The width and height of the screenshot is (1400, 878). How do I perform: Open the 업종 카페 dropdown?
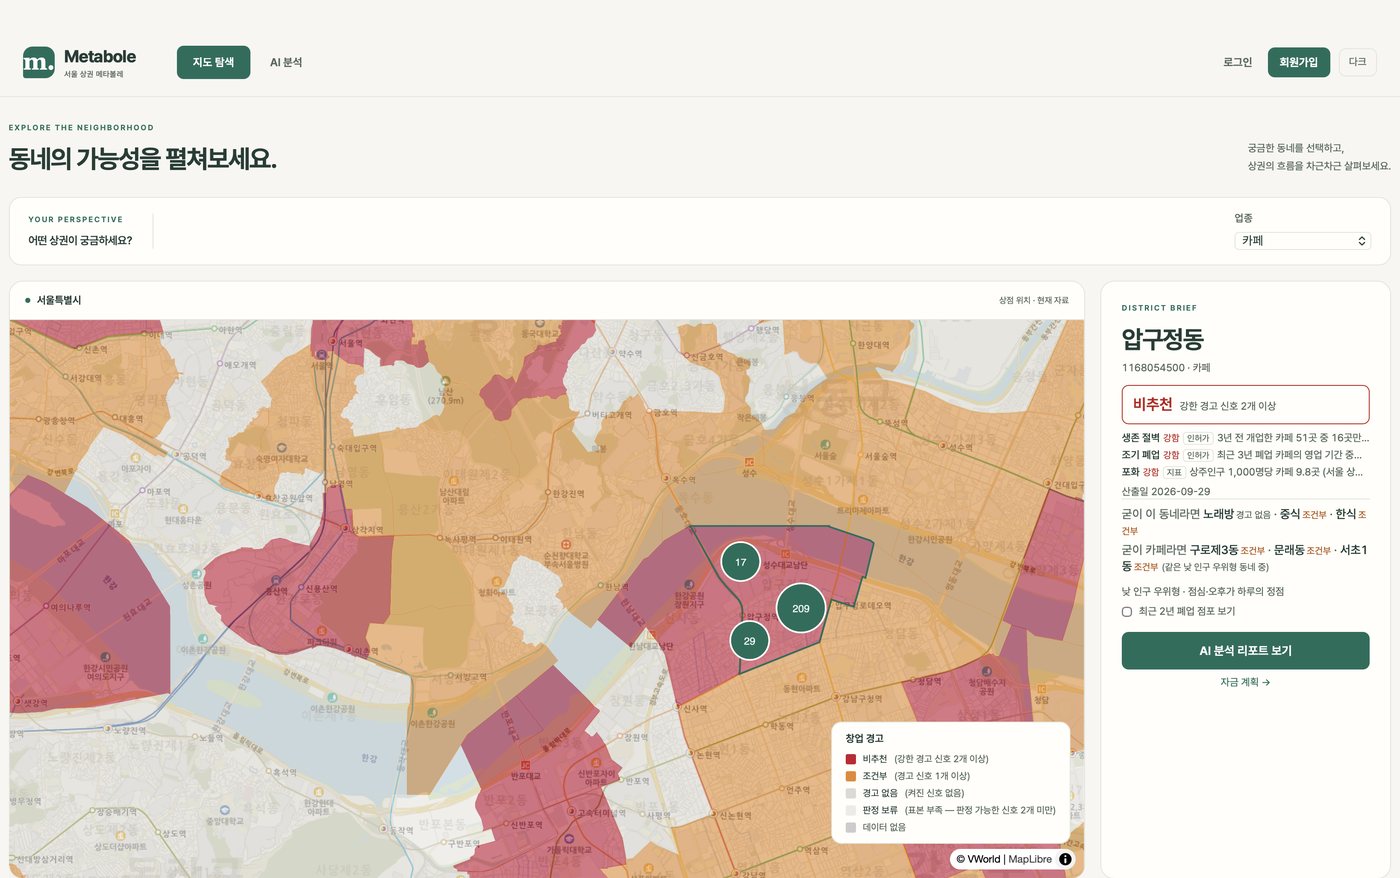point(1302,241)
